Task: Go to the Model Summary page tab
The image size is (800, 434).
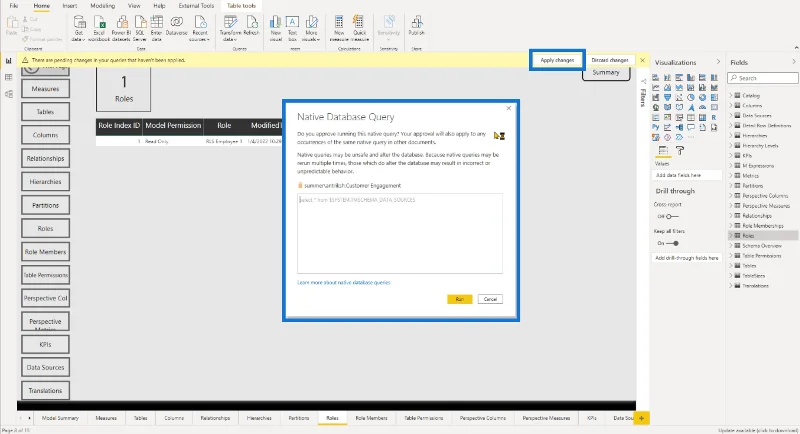Action: tap(60, 418)
